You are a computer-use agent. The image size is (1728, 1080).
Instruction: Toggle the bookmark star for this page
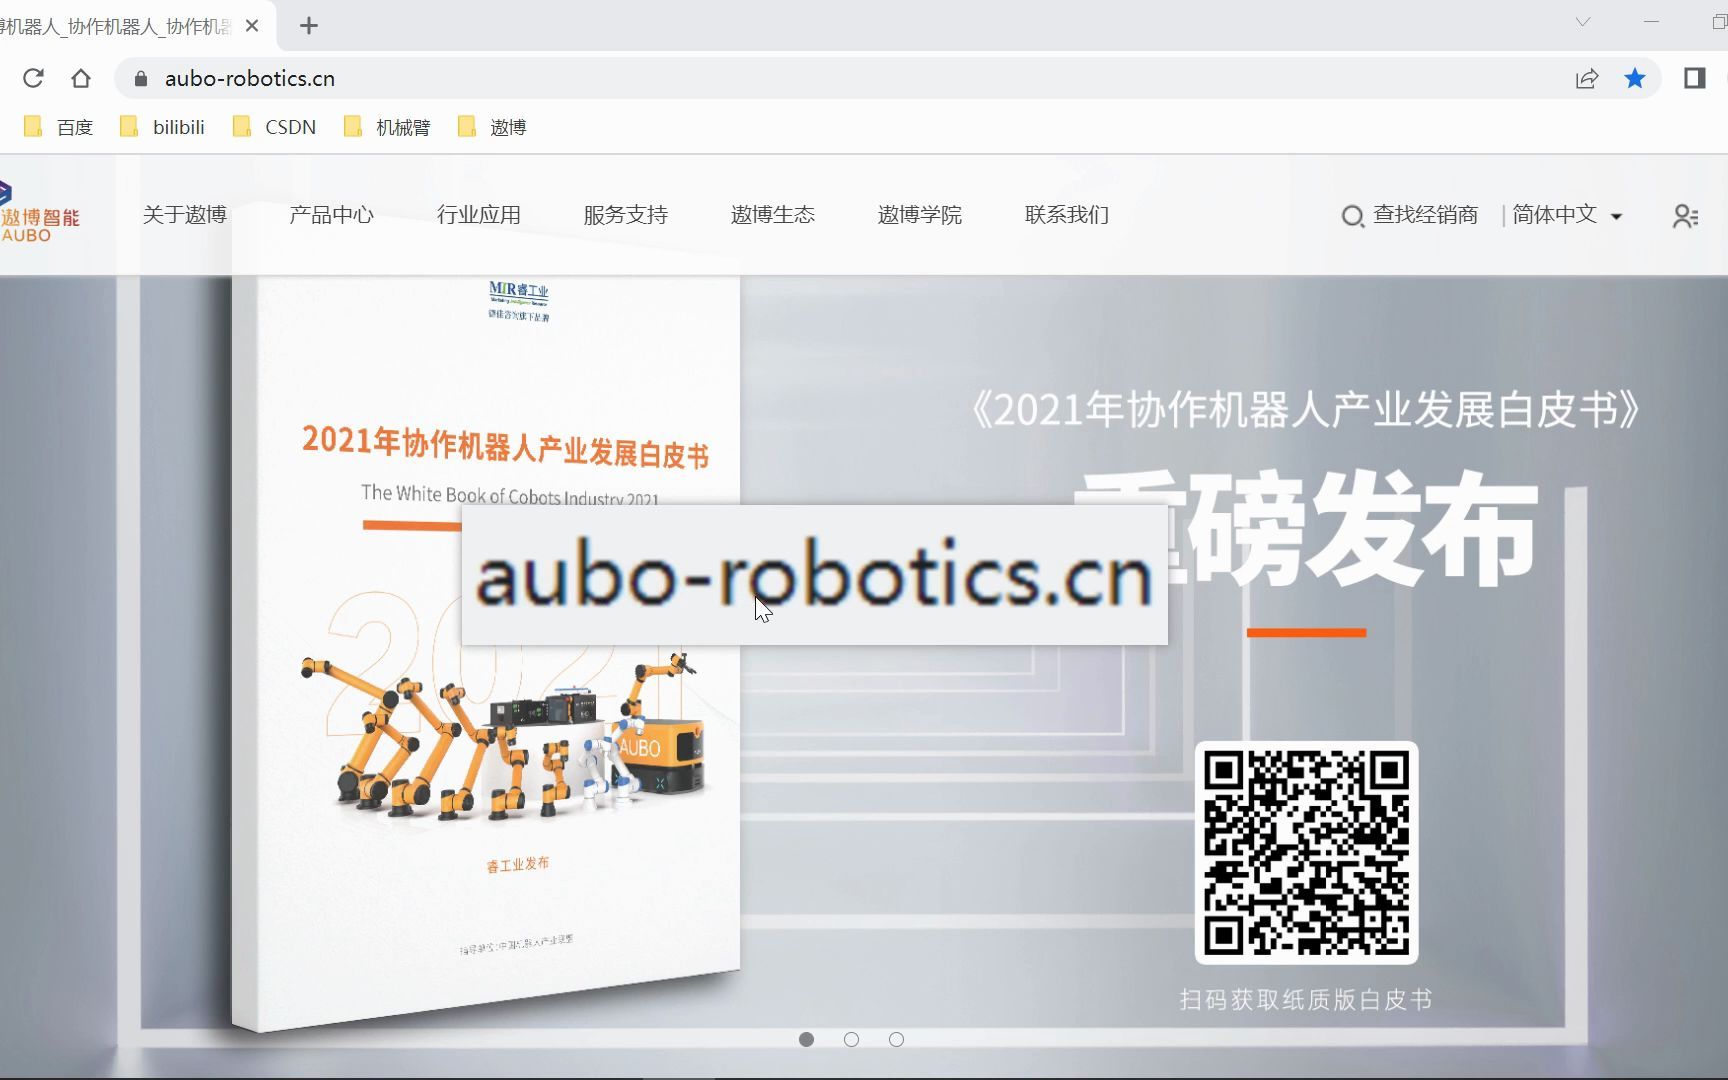pos(1635,78)
